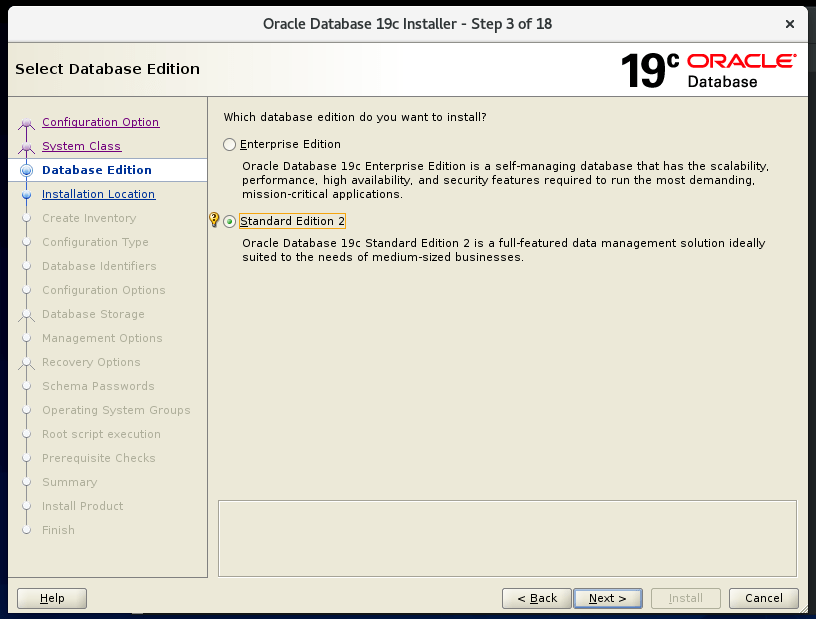The width and height of the screenshot is (816, 619).
Task: Click the Summary step label
Action: [70, 481]
